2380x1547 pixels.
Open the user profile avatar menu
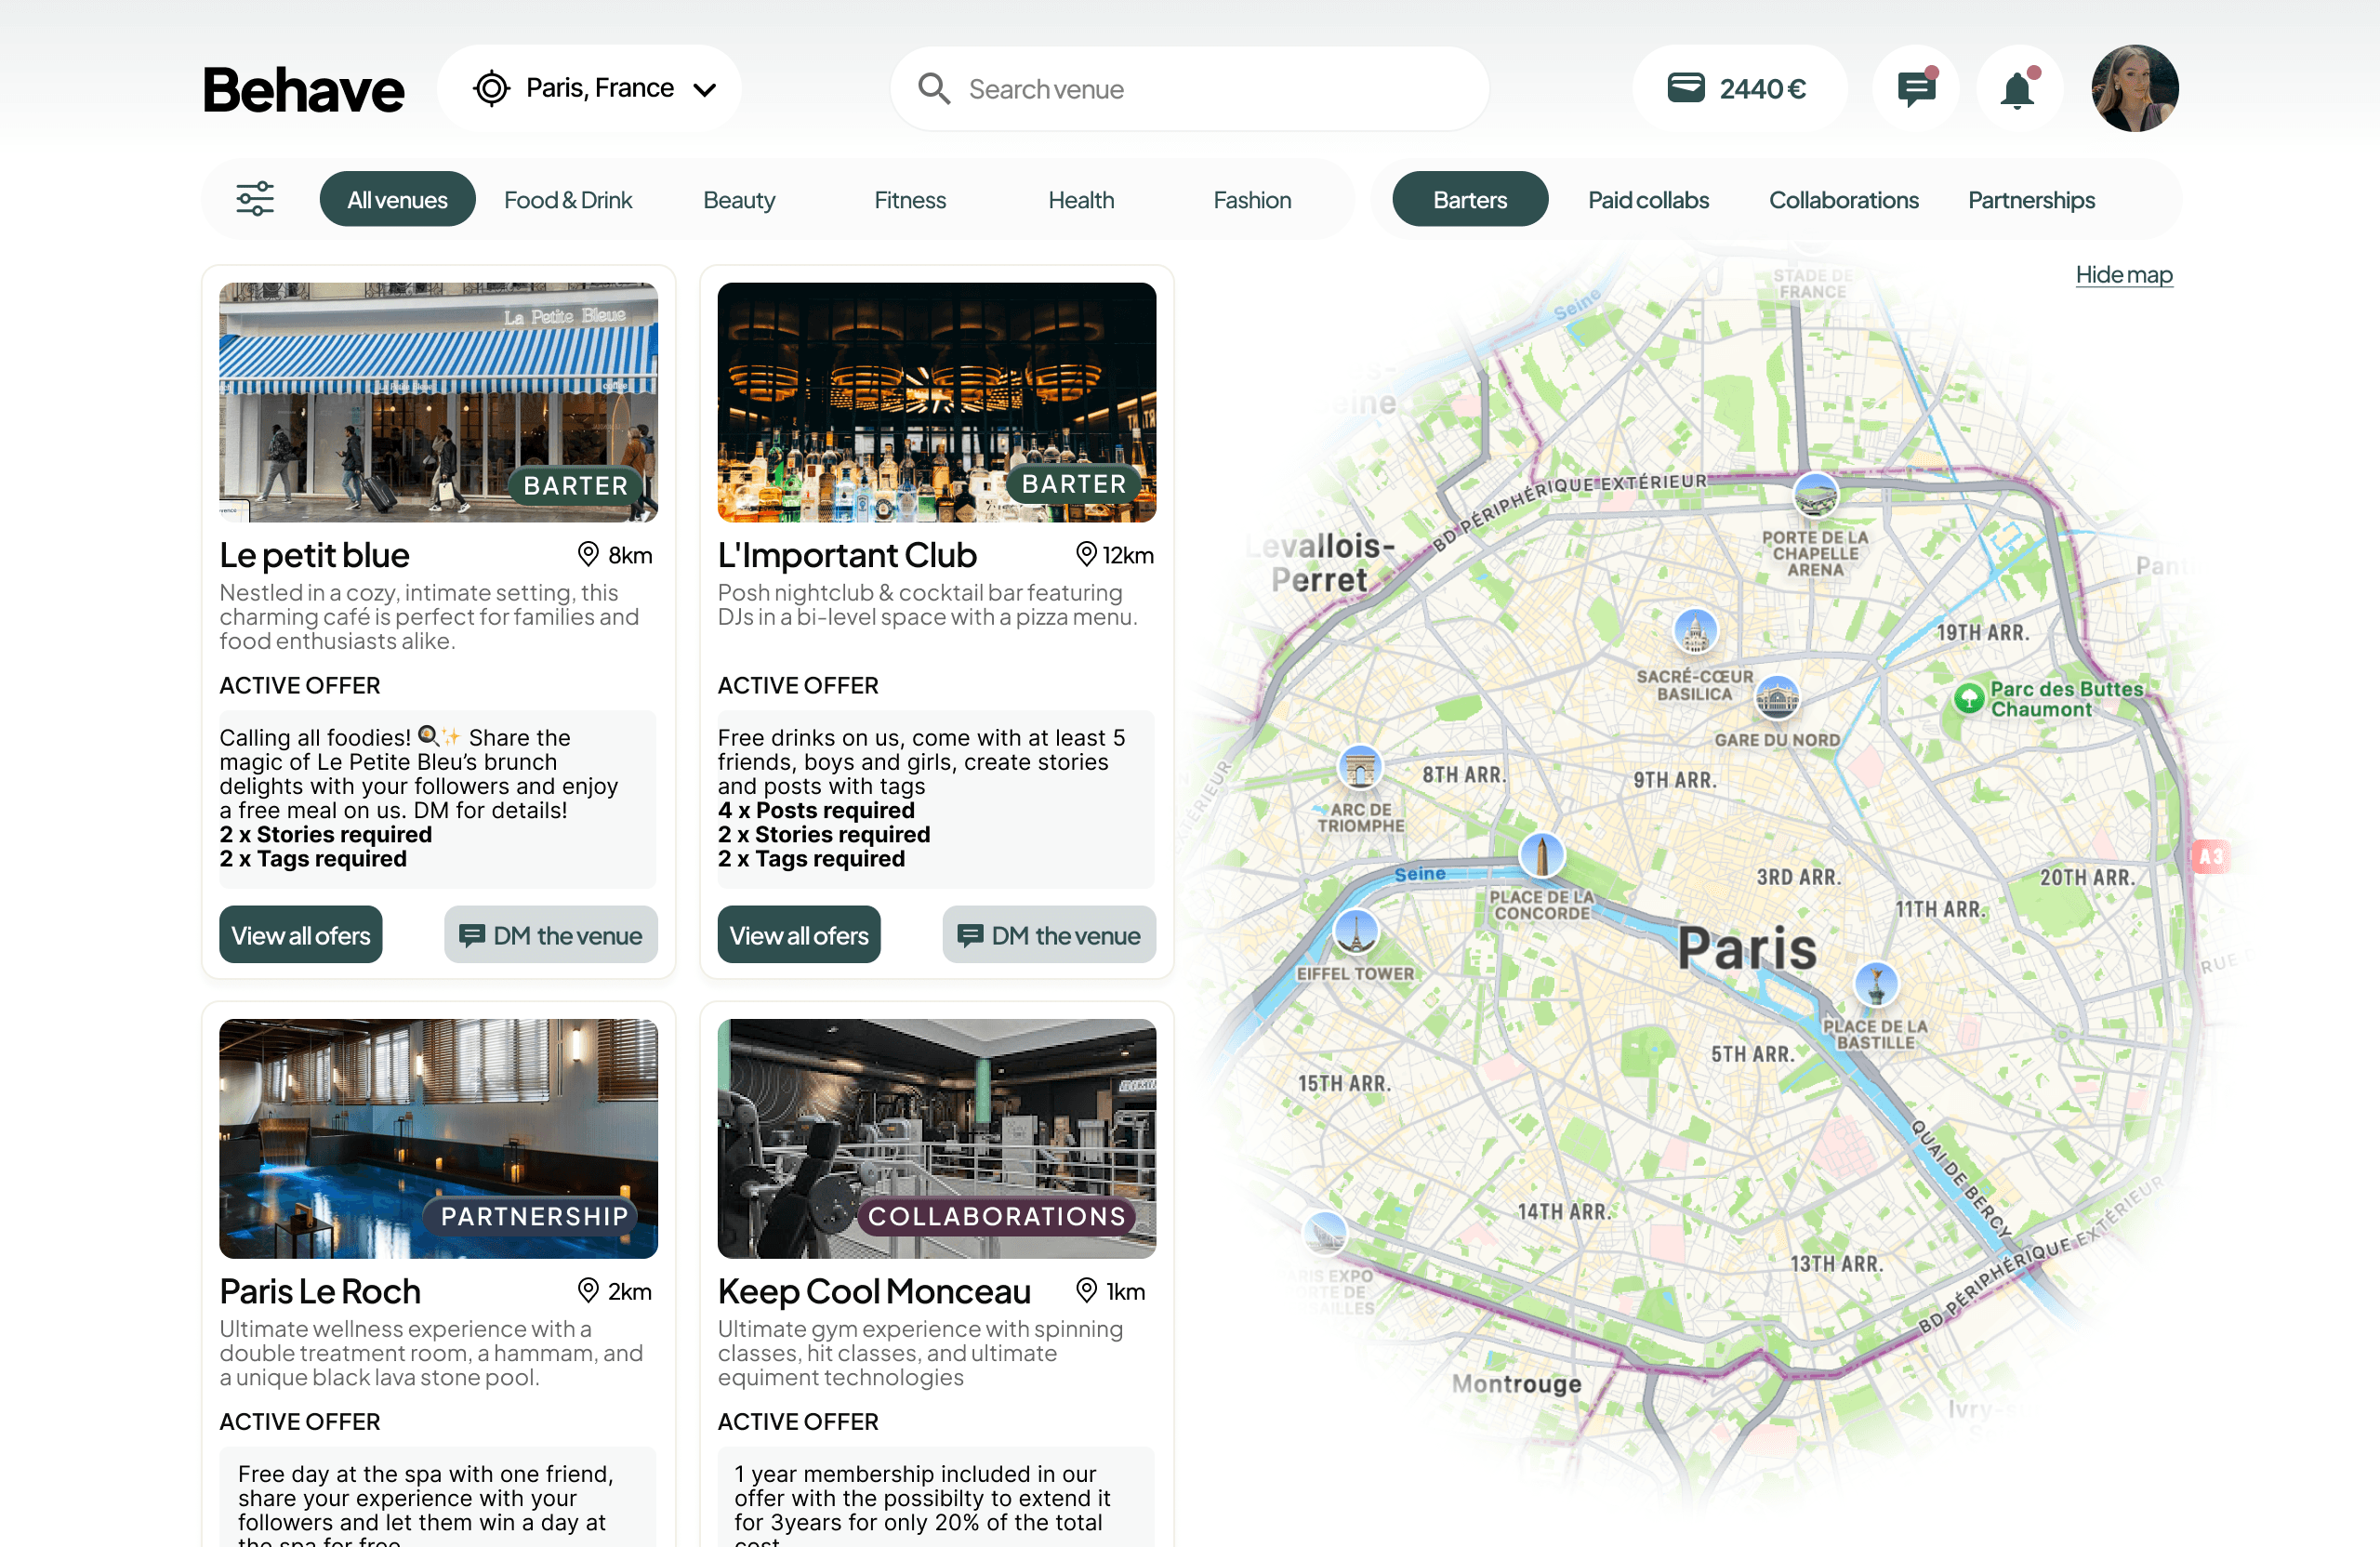(x=2134, y=89)
